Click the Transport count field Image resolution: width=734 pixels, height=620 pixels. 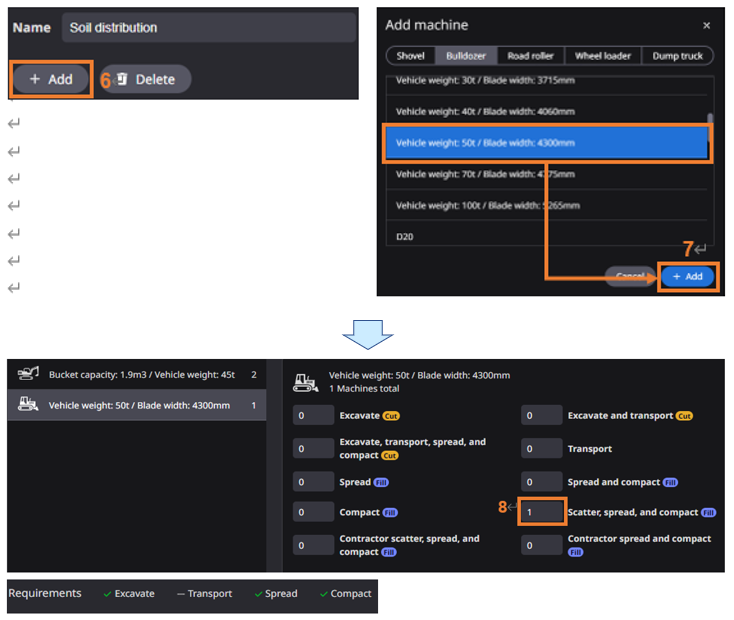pos(541,449)
